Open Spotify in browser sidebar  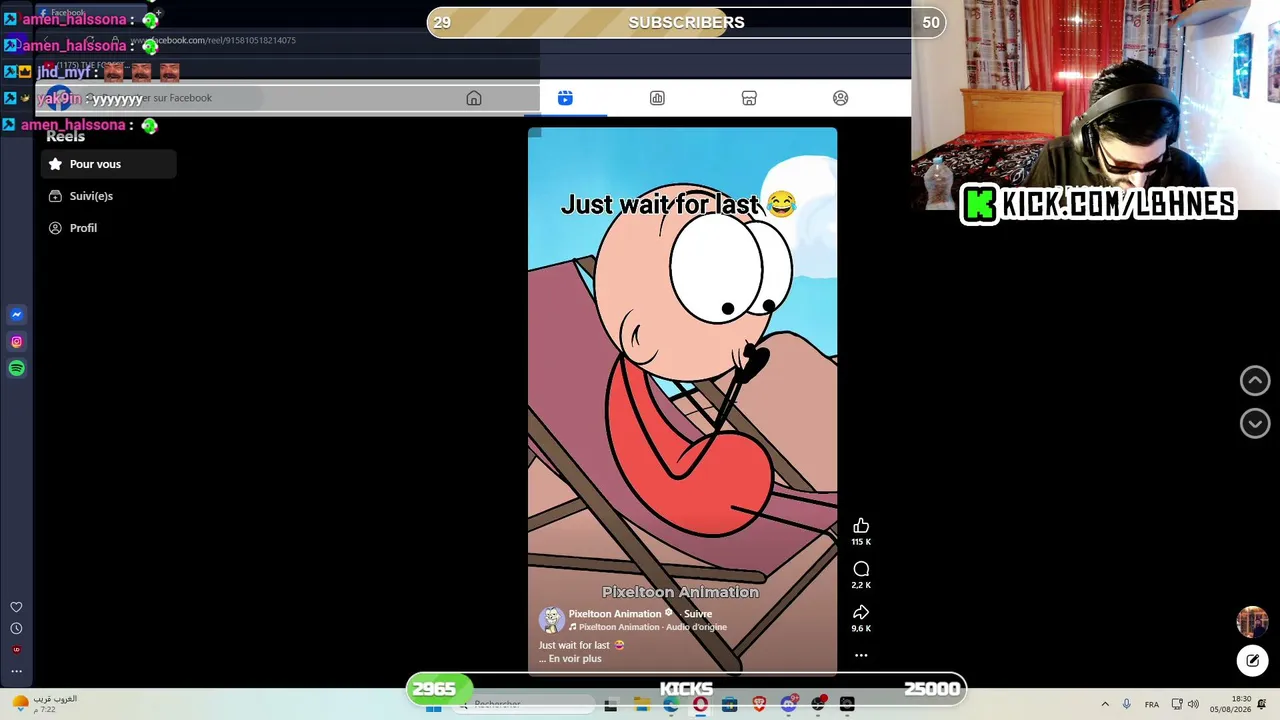coord(16,368)
